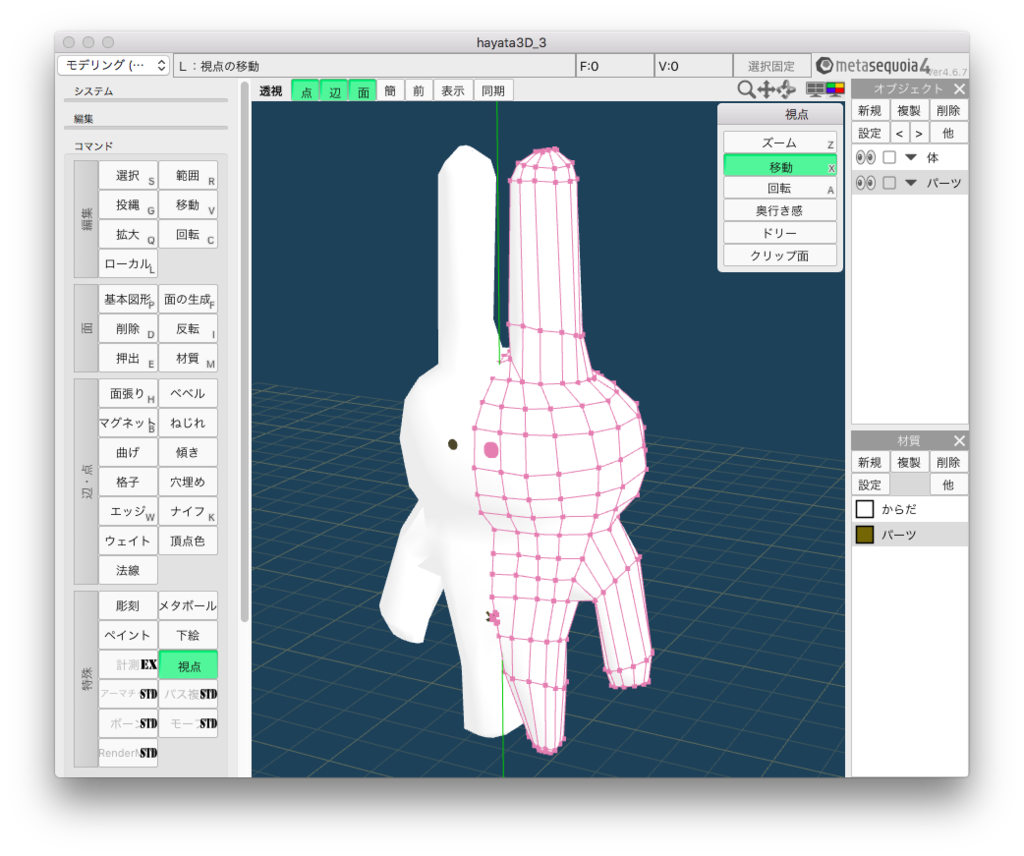Choose クリップ面 in the 視点 panel

pos(780,255)
